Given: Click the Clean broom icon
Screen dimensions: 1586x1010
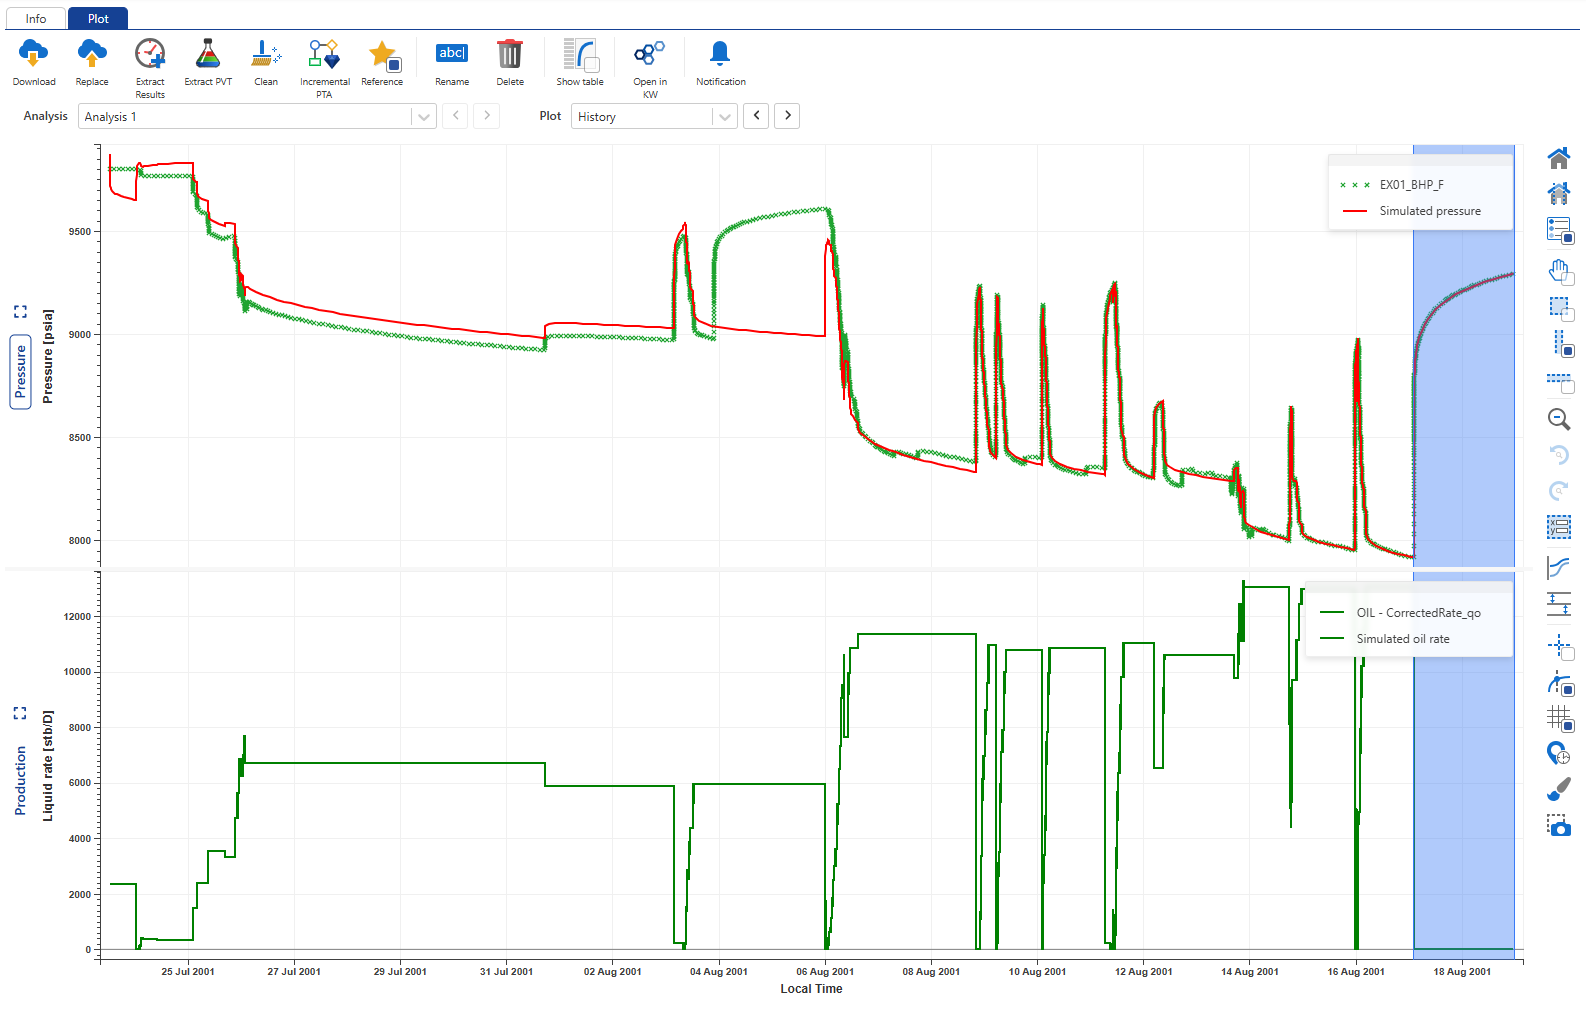Looking at the screenshot, I should 266,55.
